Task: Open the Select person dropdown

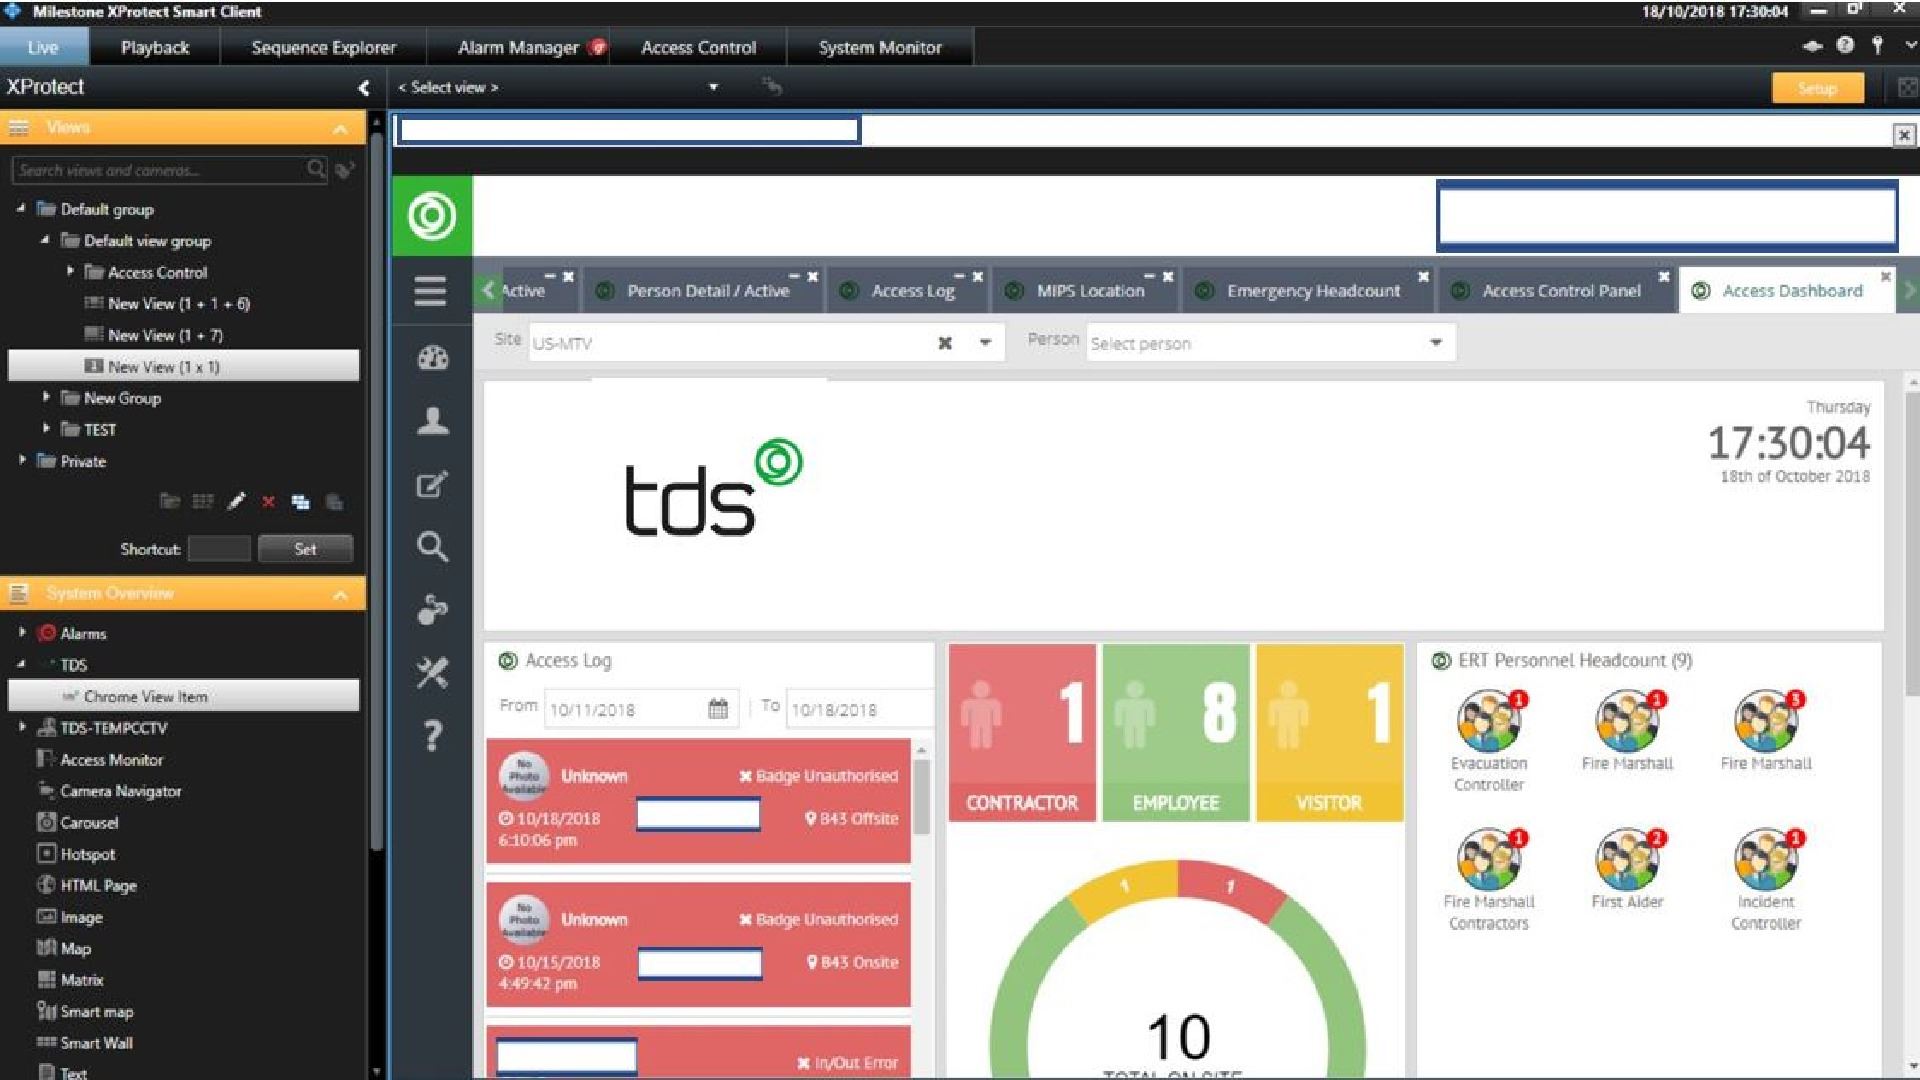Action: point(1436,343)
